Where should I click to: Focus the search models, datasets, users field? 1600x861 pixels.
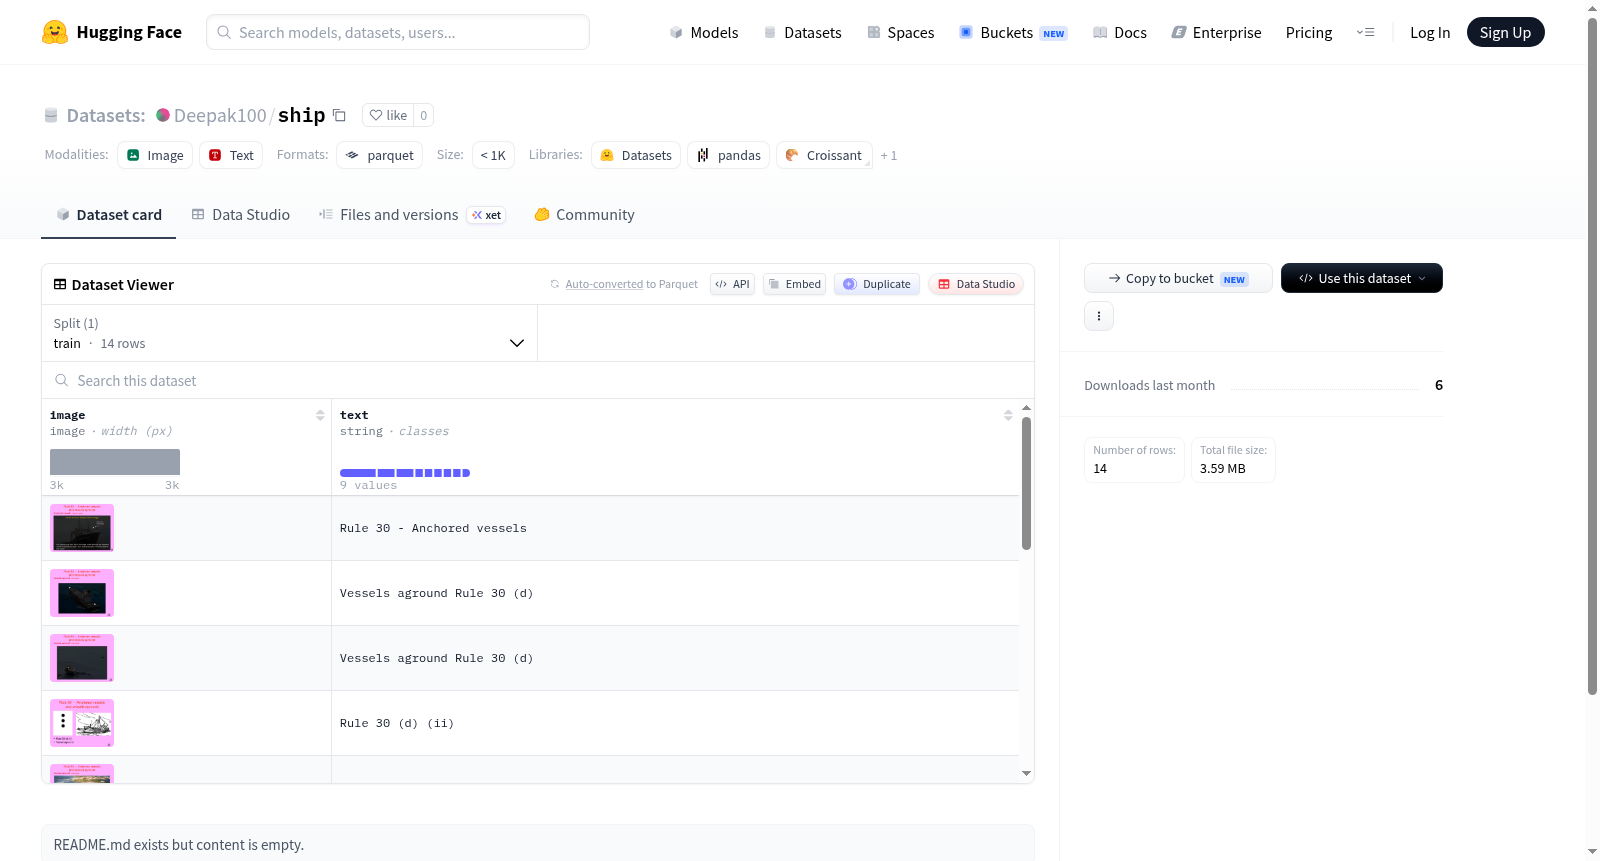[398, 32]
